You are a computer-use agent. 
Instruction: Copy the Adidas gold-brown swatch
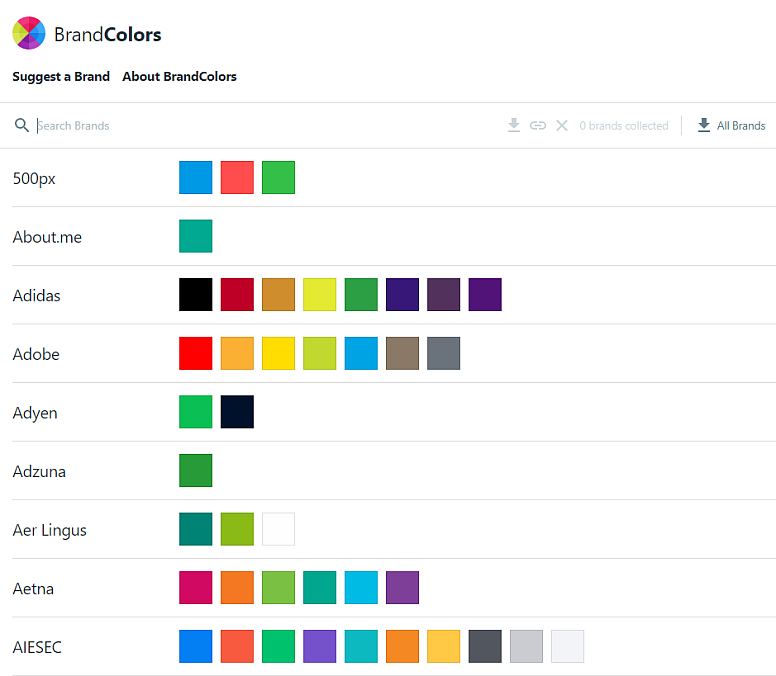tap(278, 294)
